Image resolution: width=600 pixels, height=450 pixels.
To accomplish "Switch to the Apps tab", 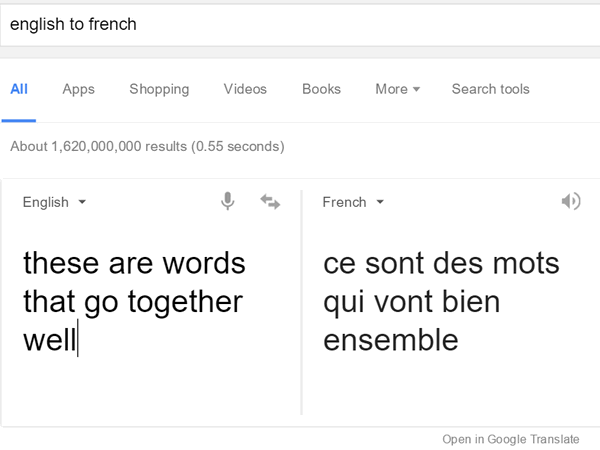I will [x=78, y=89].
